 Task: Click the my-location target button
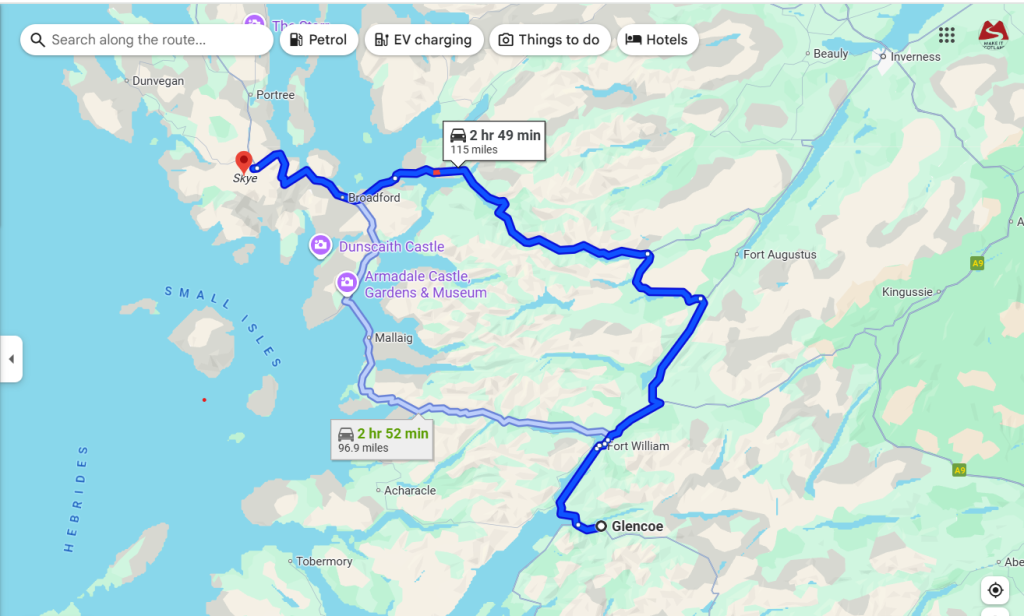click(x=995, y=590)
